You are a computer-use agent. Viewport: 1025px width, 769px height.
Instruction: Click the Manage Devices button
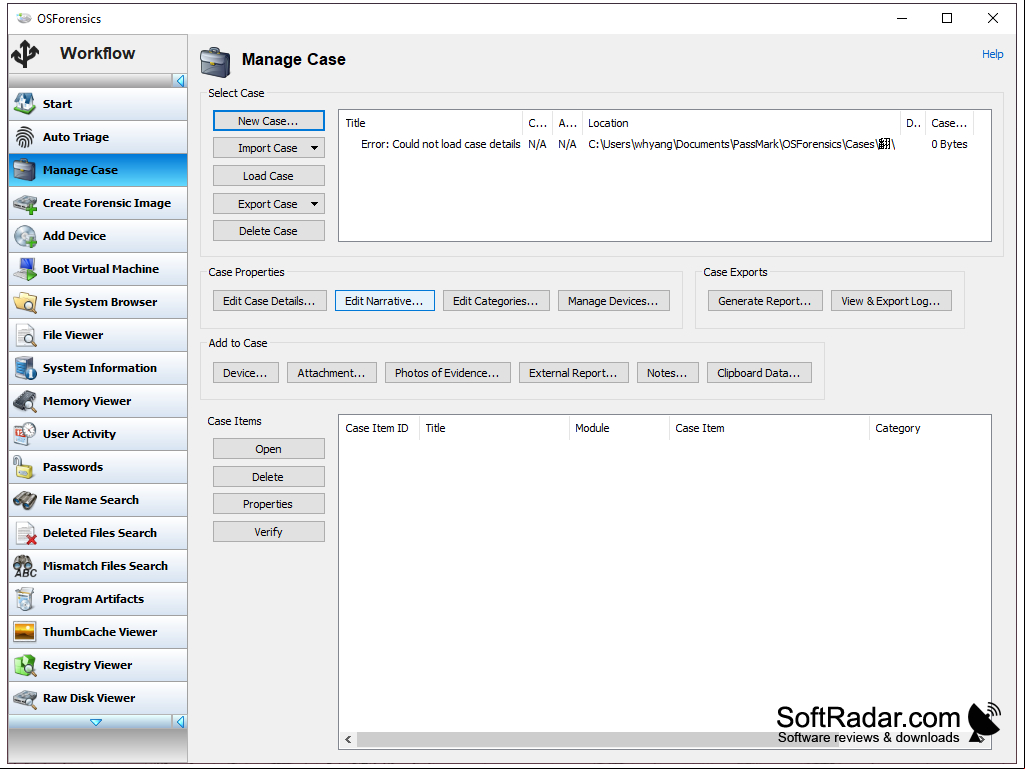tap(613, 301)
